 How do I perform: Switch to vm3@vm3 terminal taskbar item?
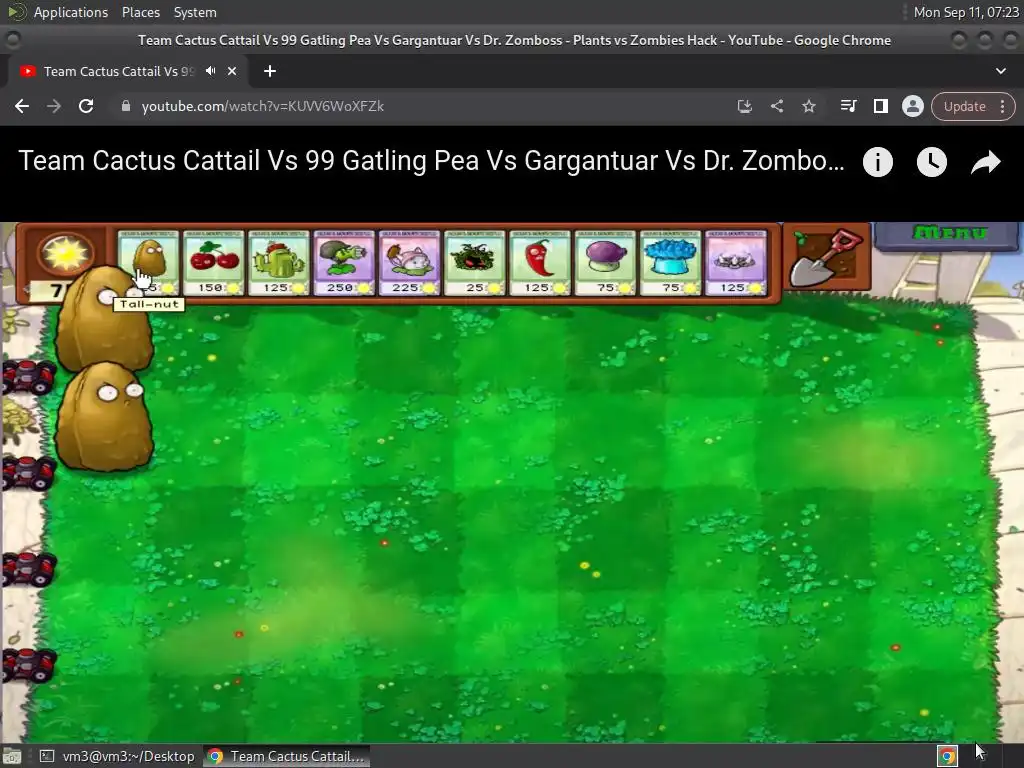point(118,756)
